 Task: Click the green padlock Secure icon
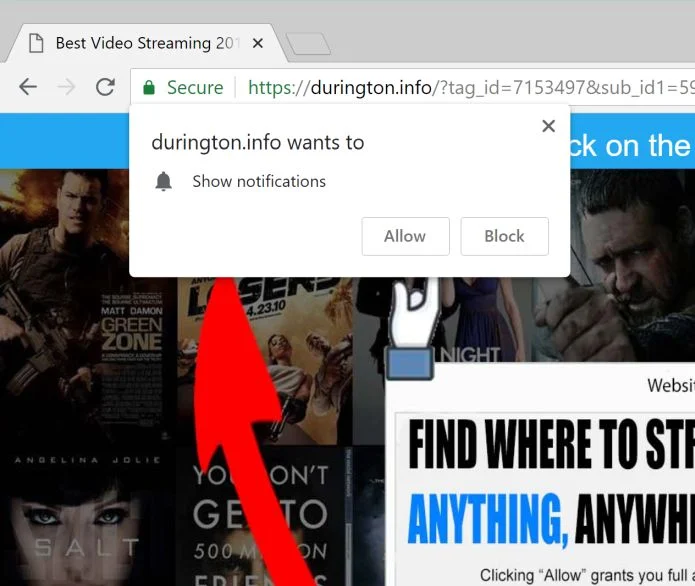coord(149,87)
